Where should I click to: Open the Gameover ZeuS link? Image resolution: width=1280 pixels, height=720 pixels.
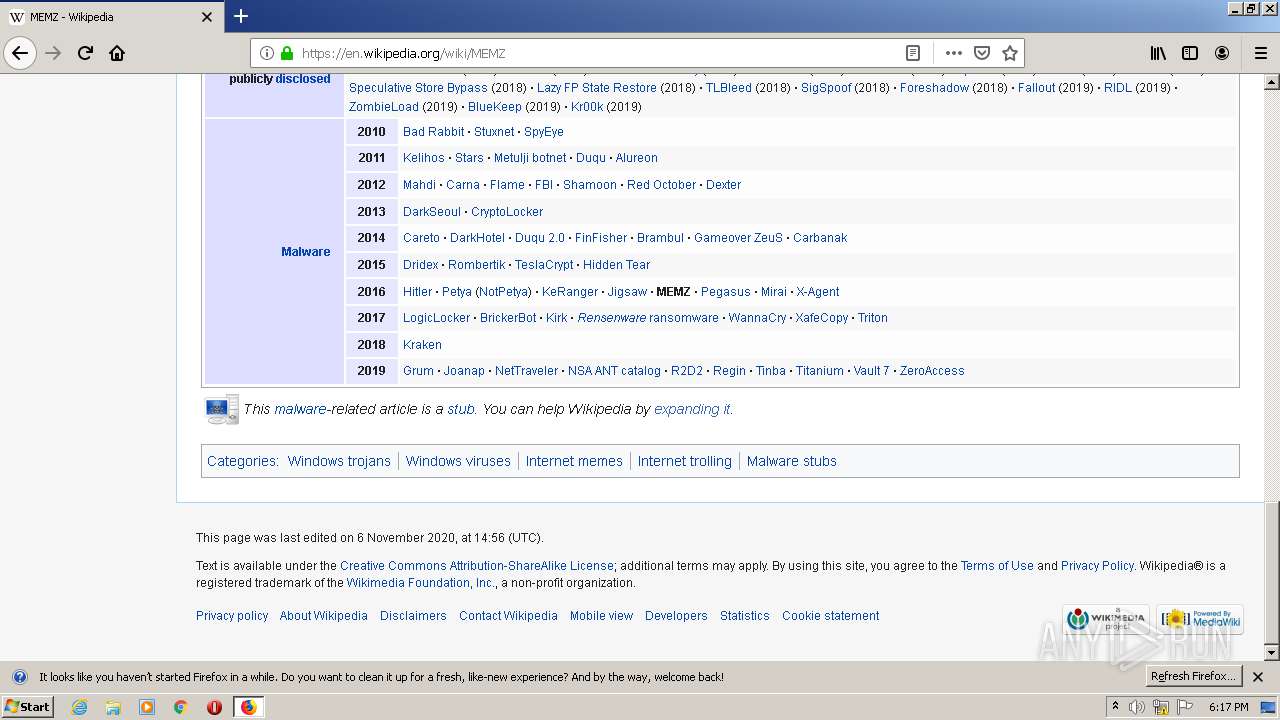point(739,238)
